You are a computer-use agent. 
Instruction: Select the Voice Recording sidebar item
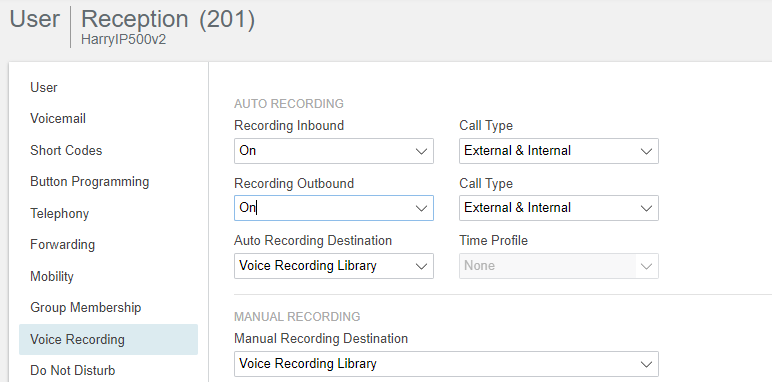click(x=108, y=340)
